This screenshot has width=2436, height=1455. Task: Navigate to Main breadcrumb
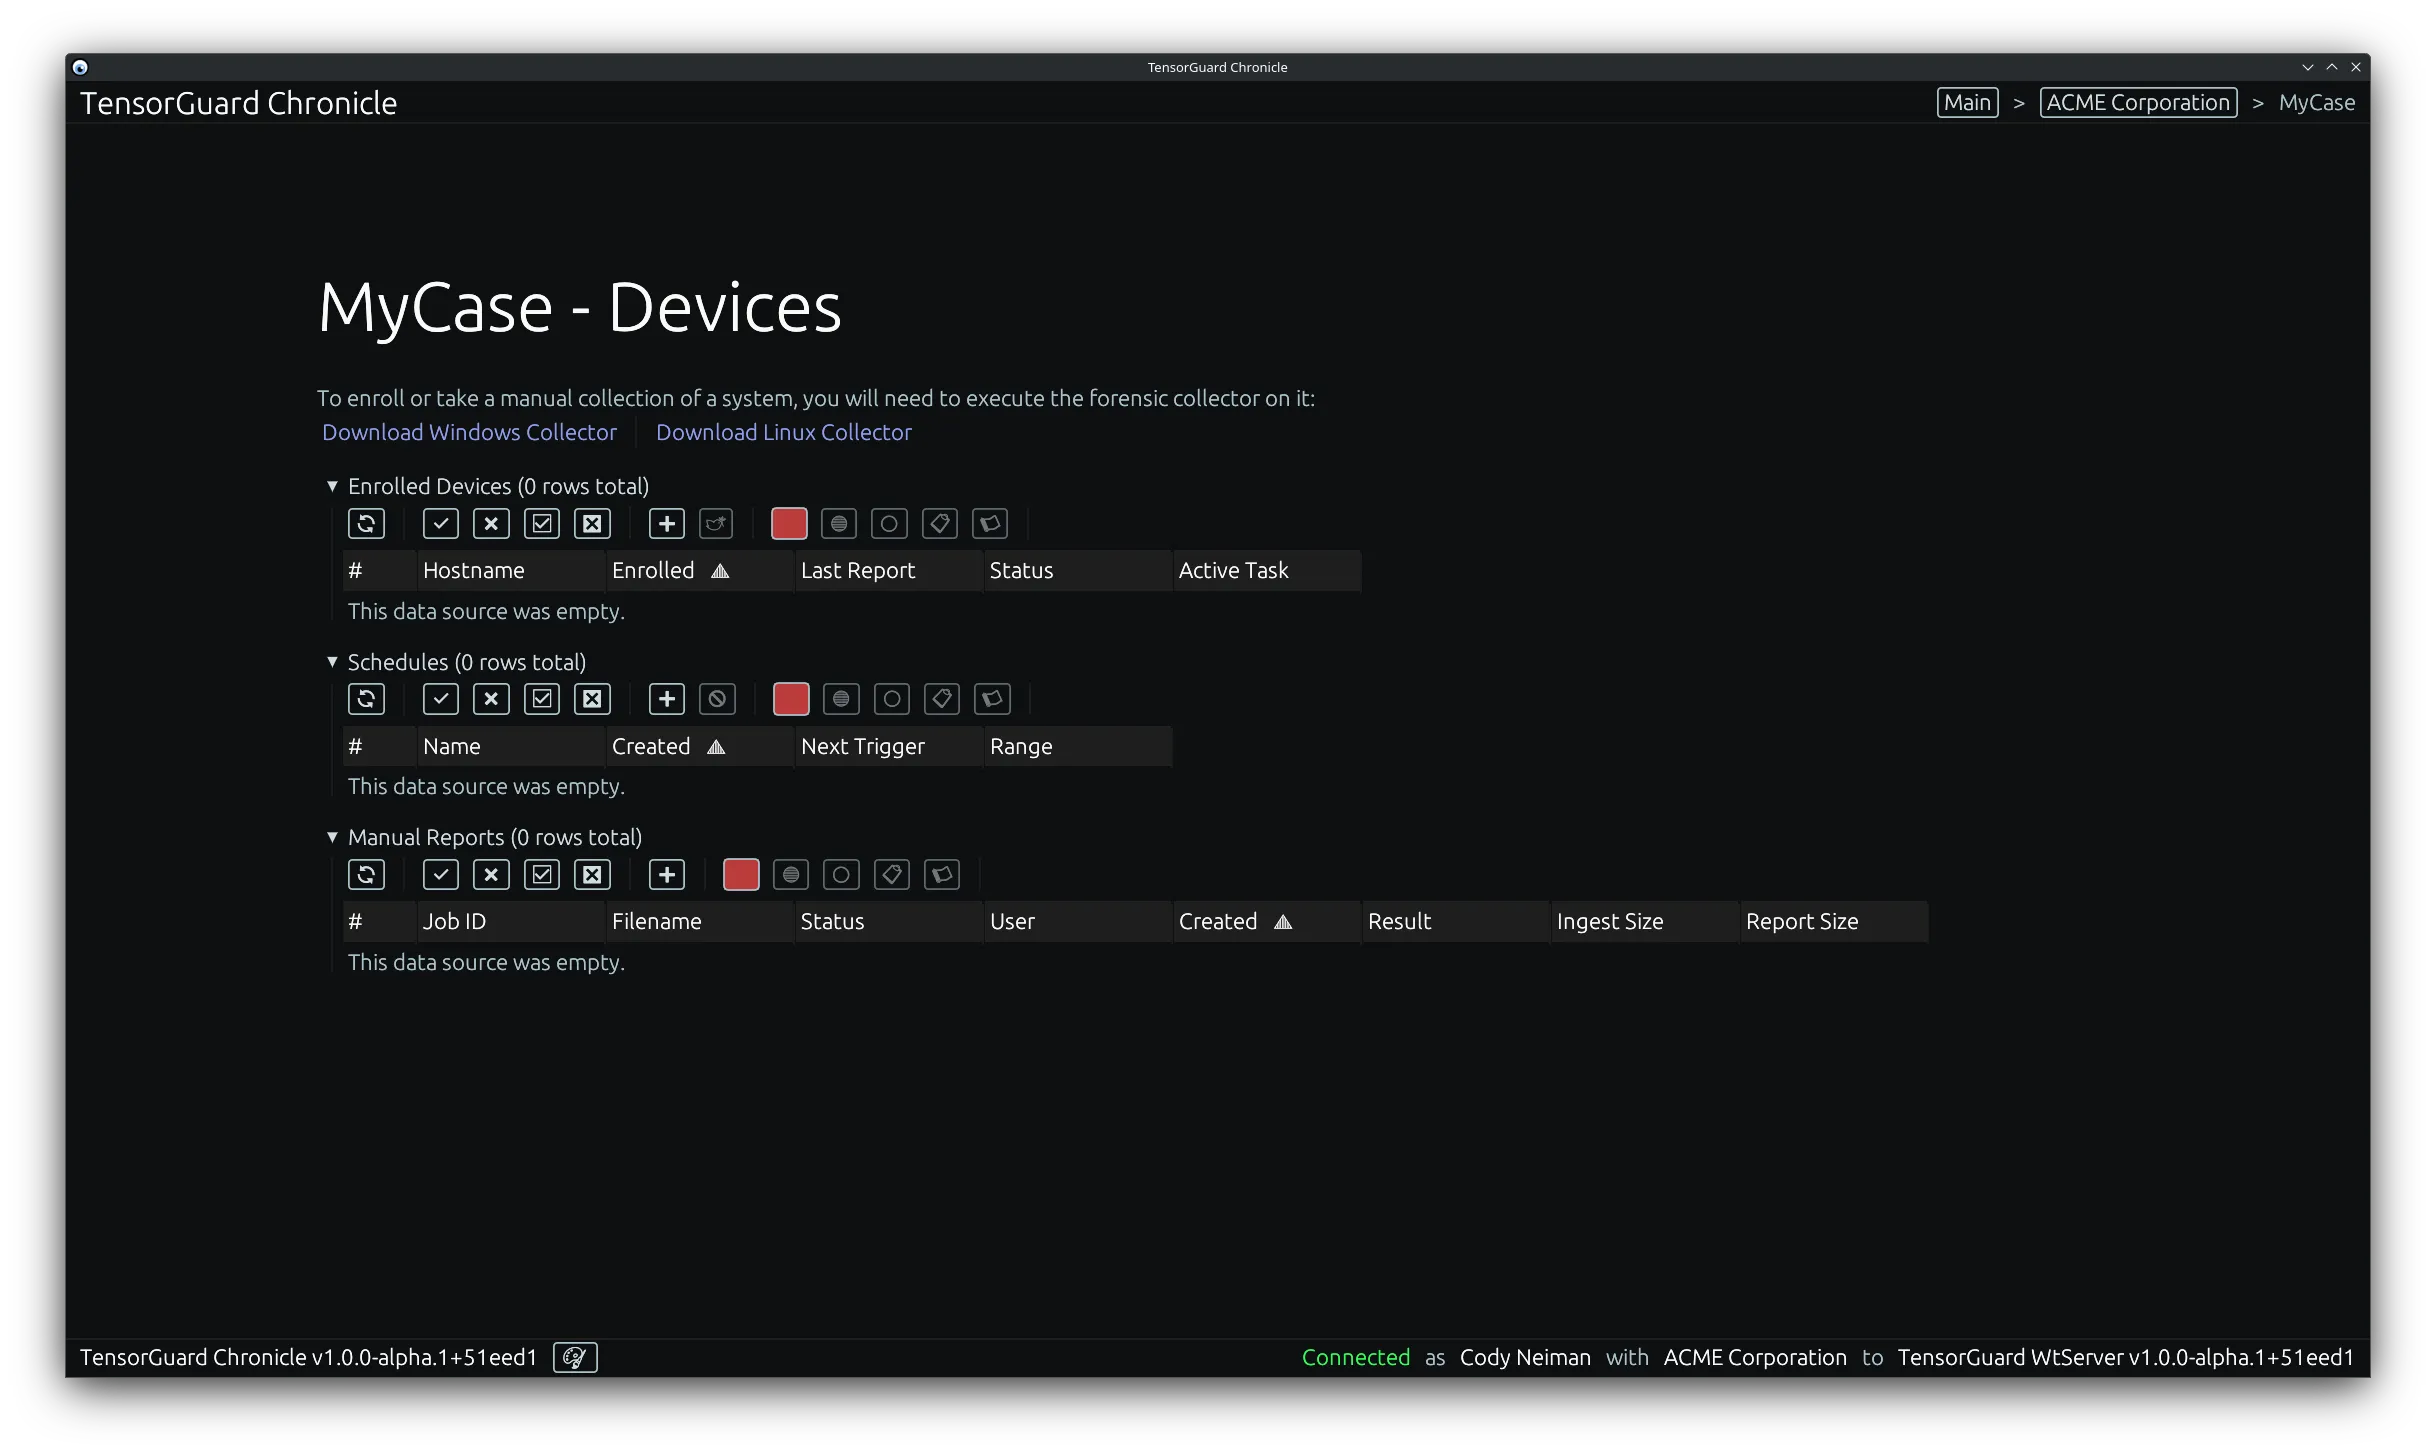coord(1966,102)
